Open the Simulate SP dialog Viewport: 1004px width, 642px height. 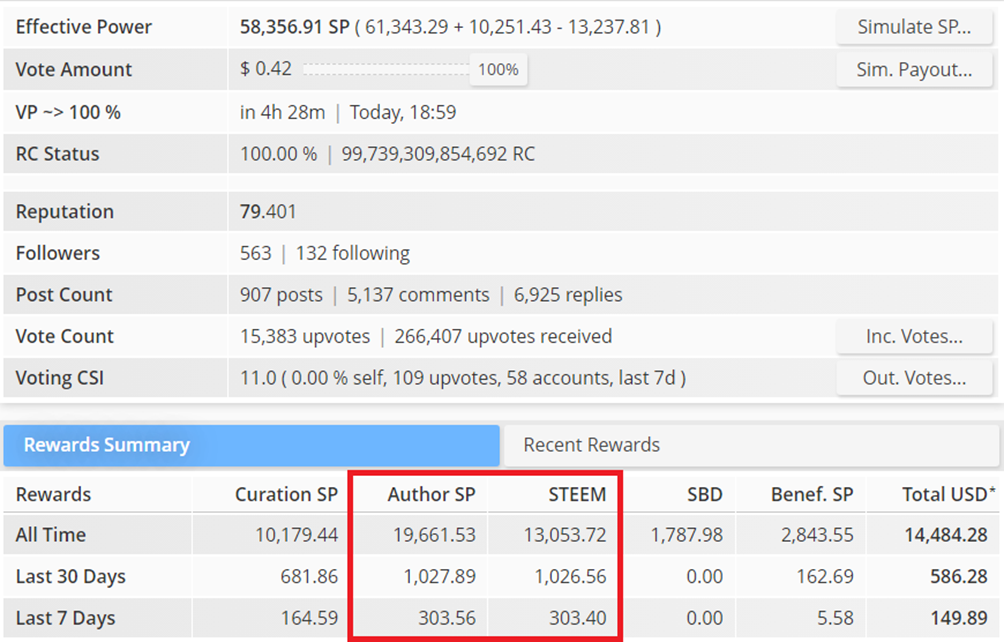[x=914, y=27]
